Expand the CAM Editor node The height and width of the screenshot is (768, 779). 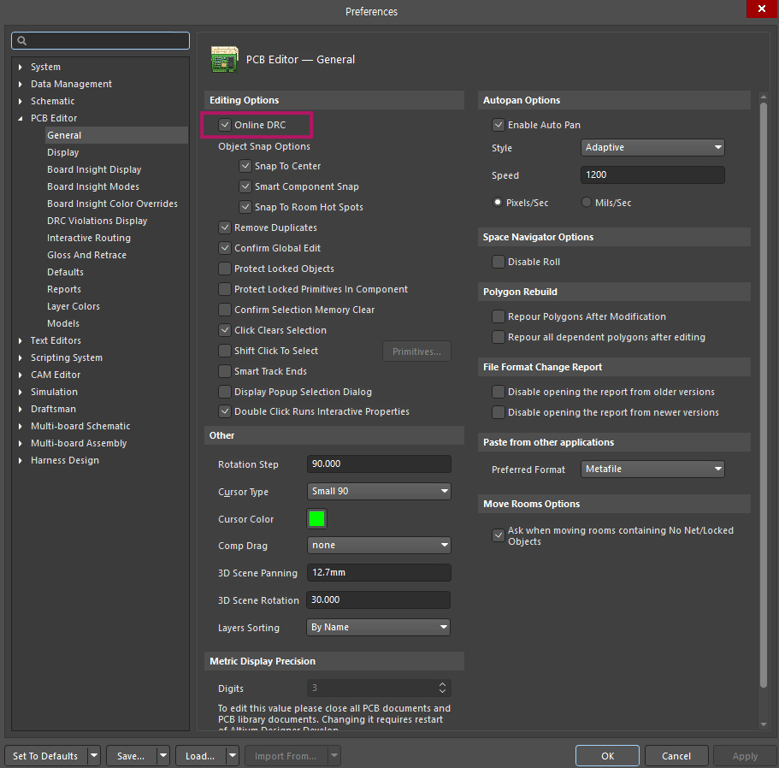pyautogui.click(x=20, y=375)
